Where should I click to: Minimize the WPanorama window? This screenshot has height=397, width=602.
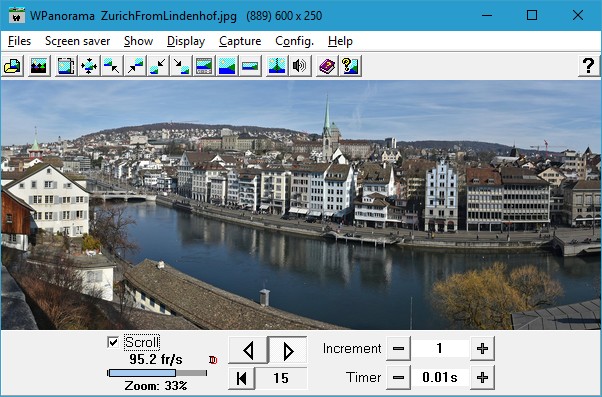pos(487,15)
